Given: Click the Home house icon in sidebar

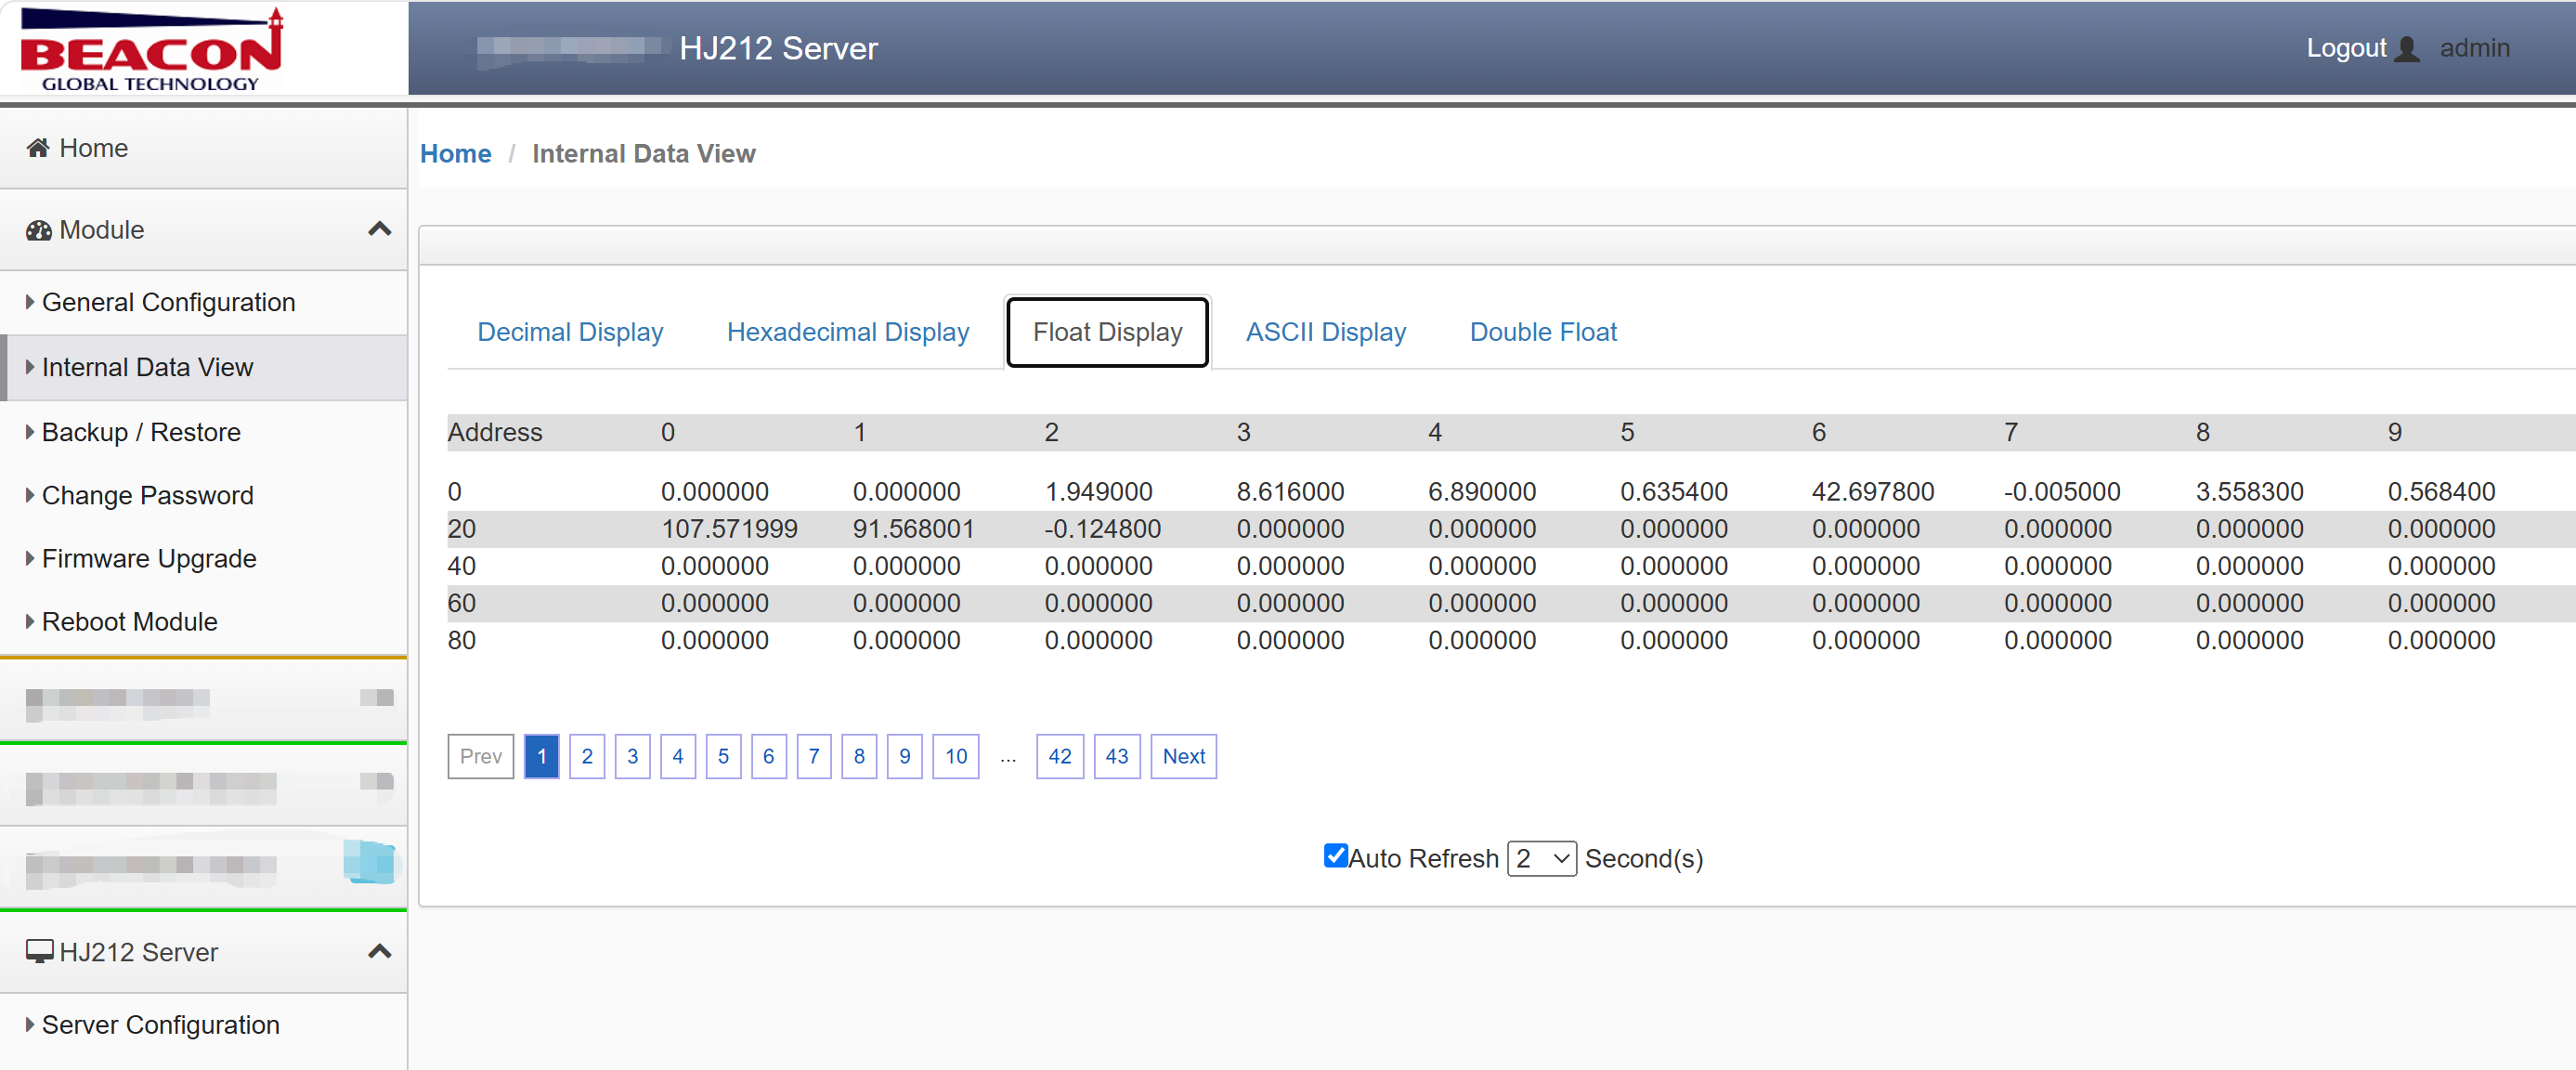Looking at the screenshot, I should [38, 148].
